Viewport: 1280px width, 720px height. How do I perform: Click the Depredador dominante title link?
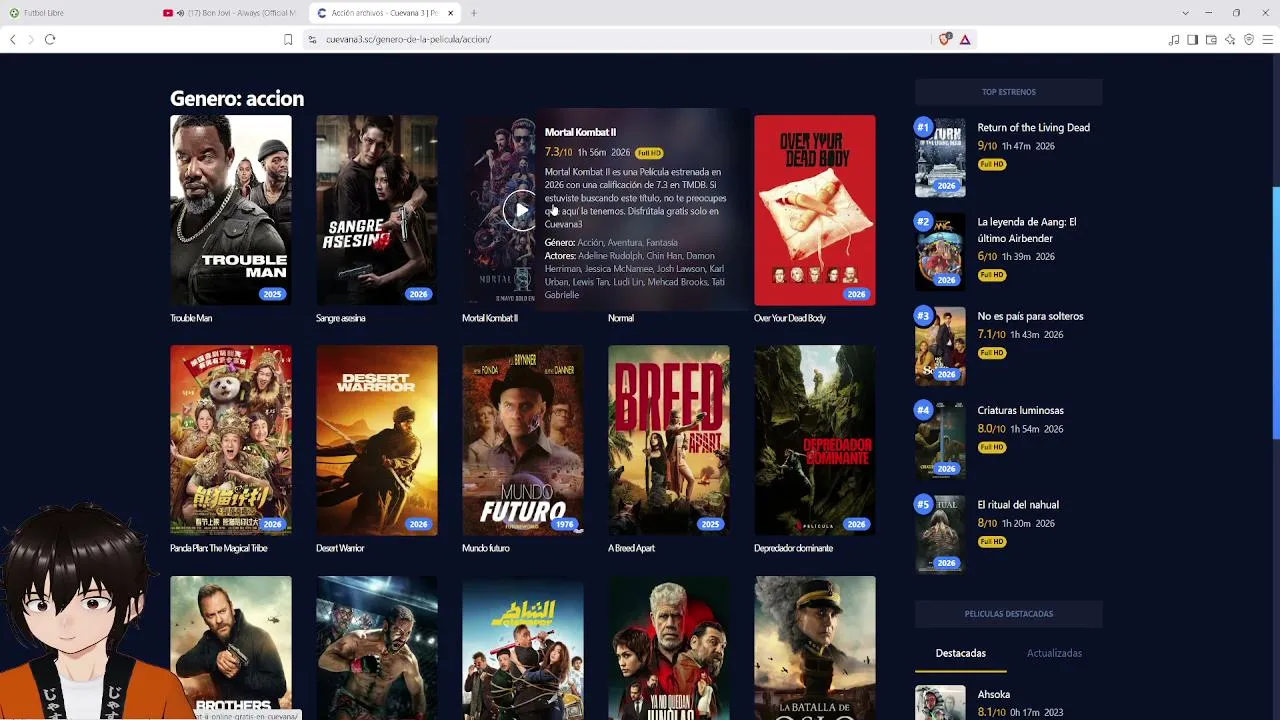[x=794, y=548]
